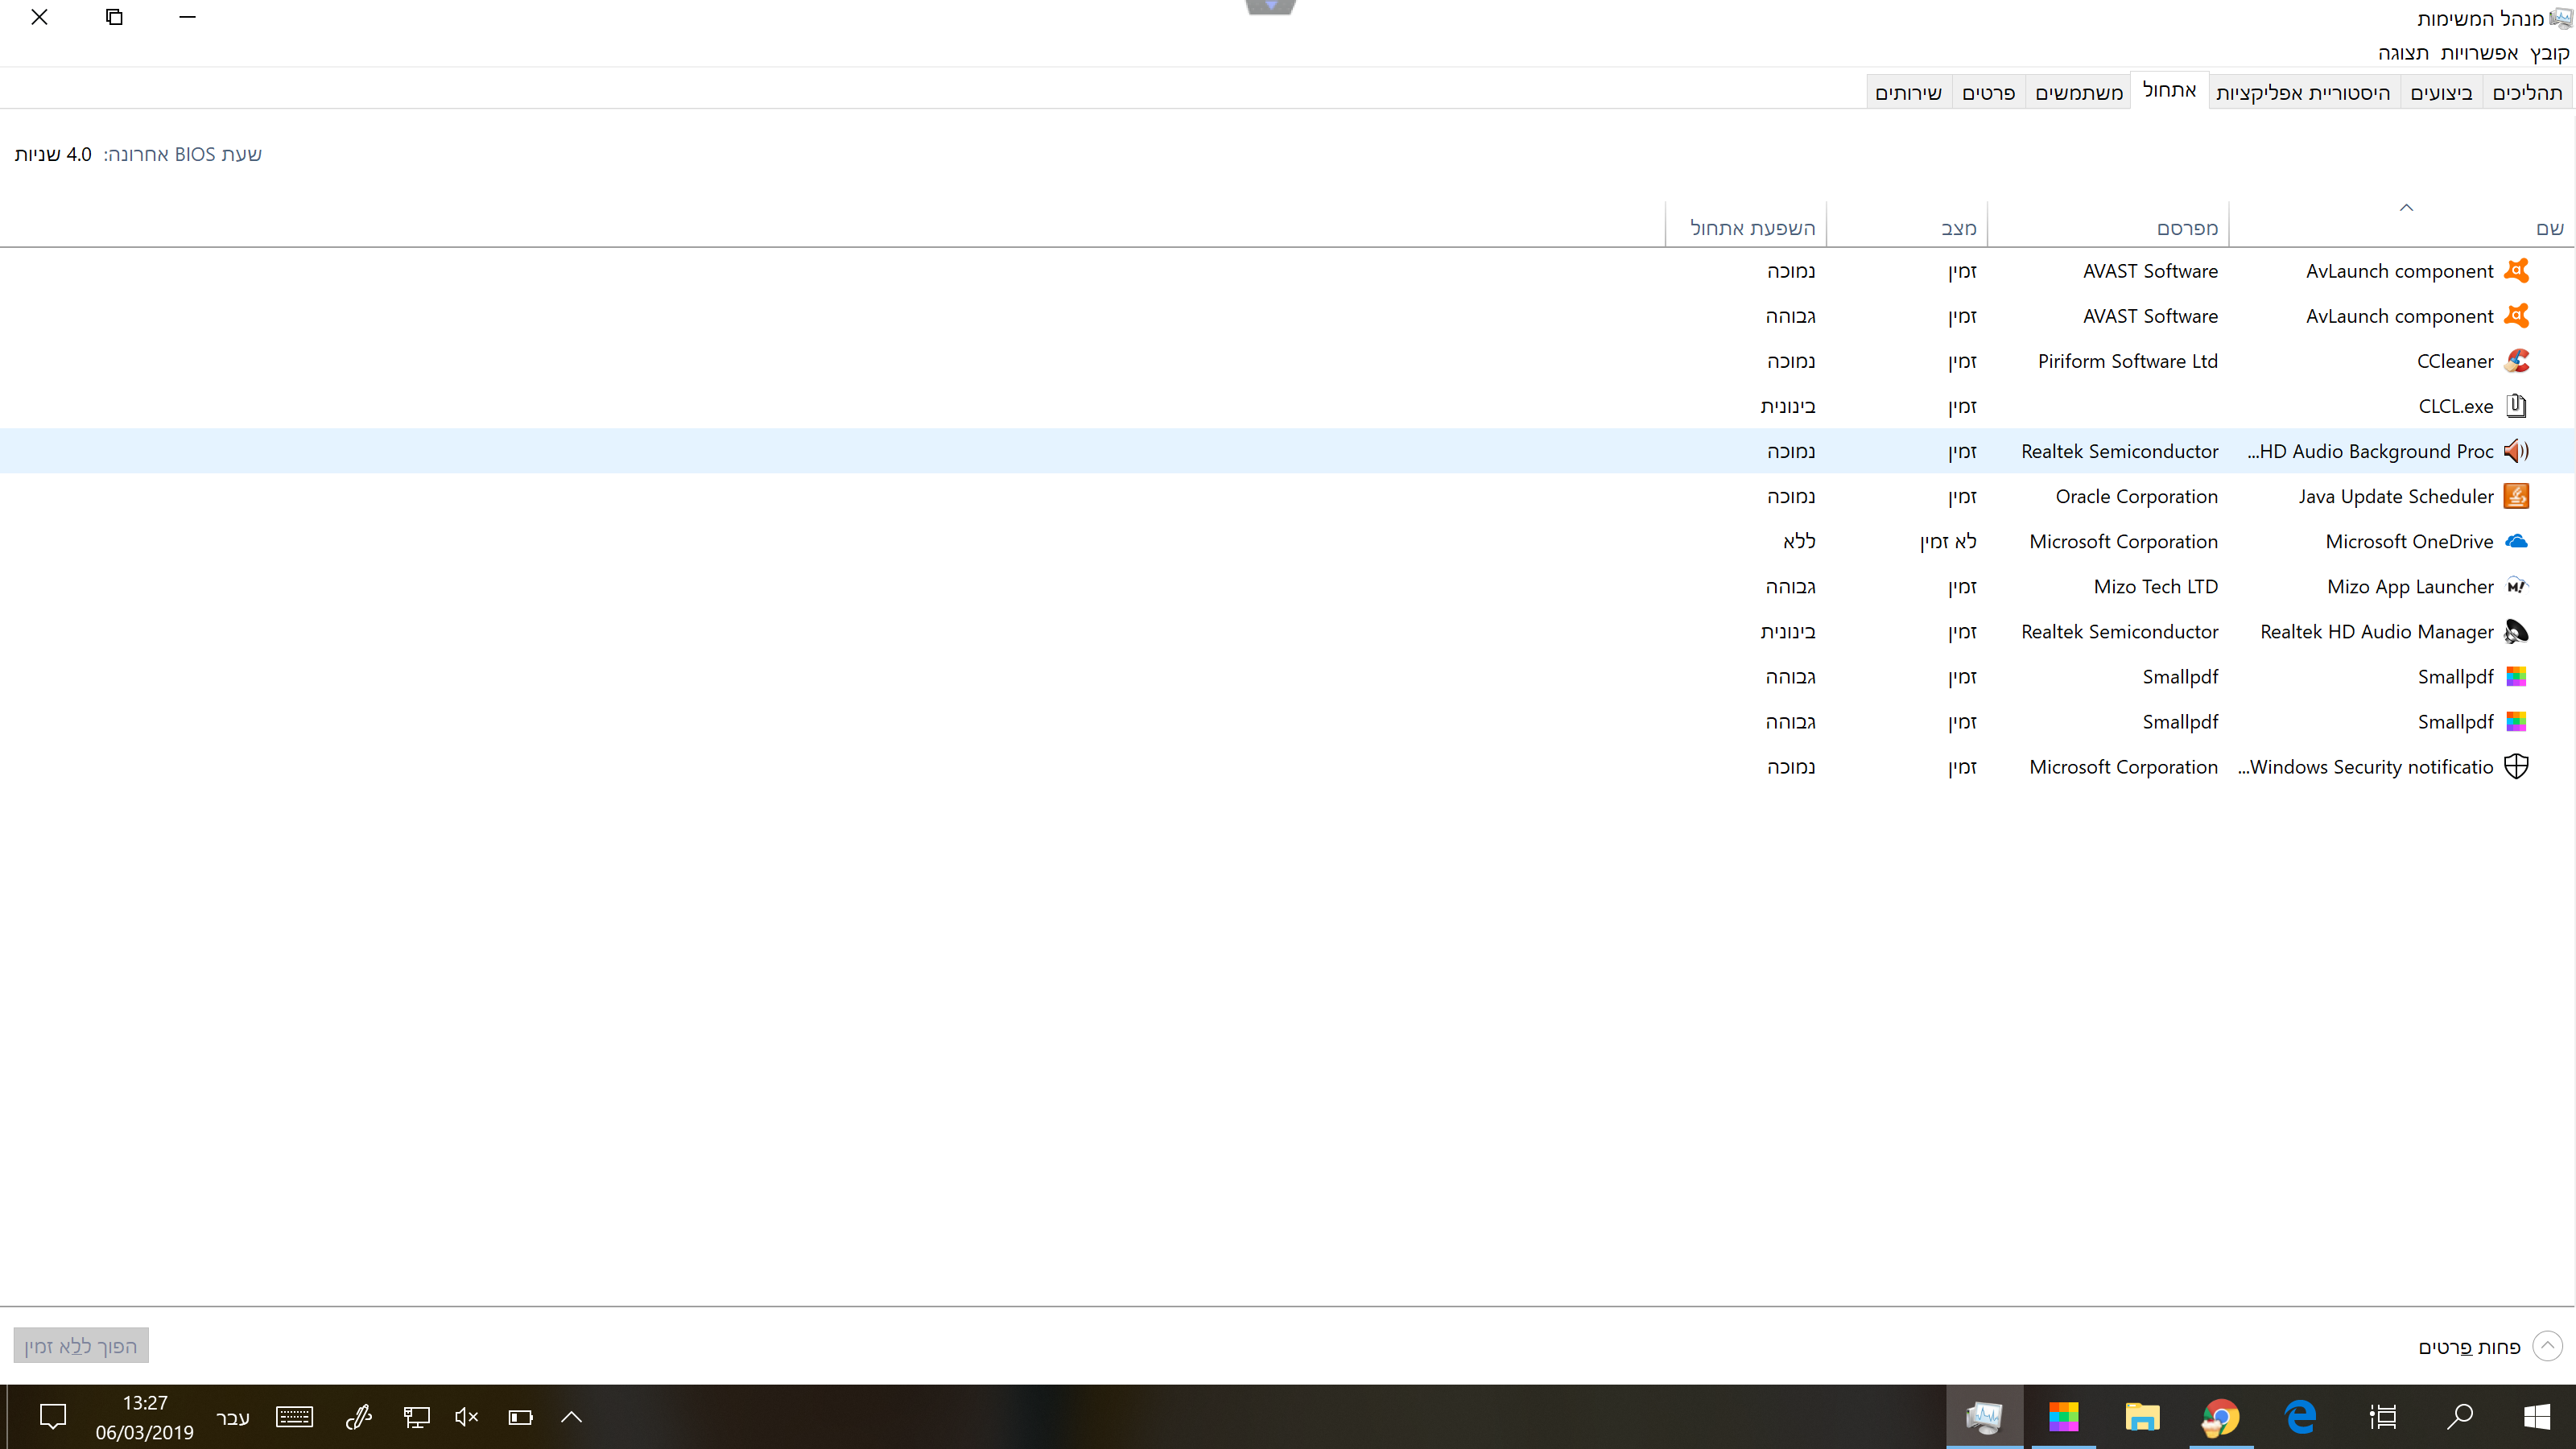
Task: Open the פרטים (Details) tab
Action: pyautogui.click(x=1988, y=93)
